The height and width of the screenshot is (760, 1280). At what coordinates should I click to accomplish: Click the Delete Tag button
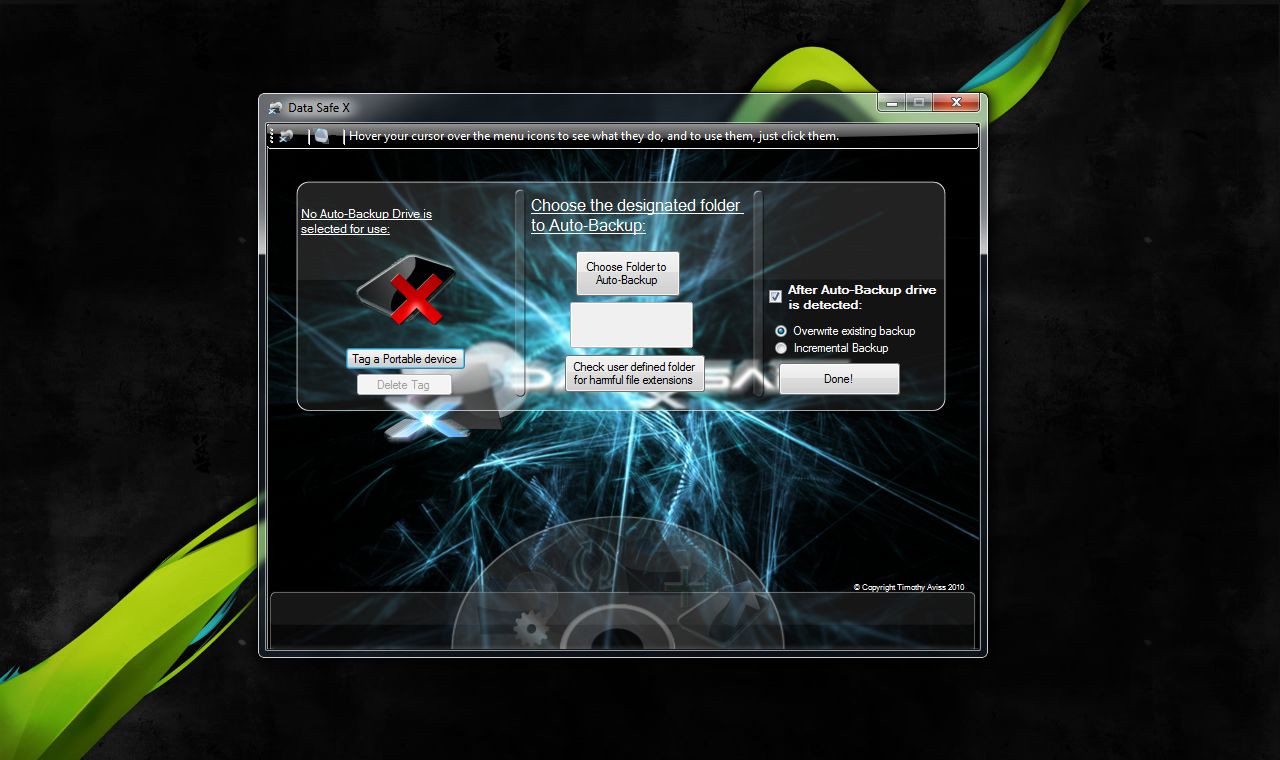point(404,385)
